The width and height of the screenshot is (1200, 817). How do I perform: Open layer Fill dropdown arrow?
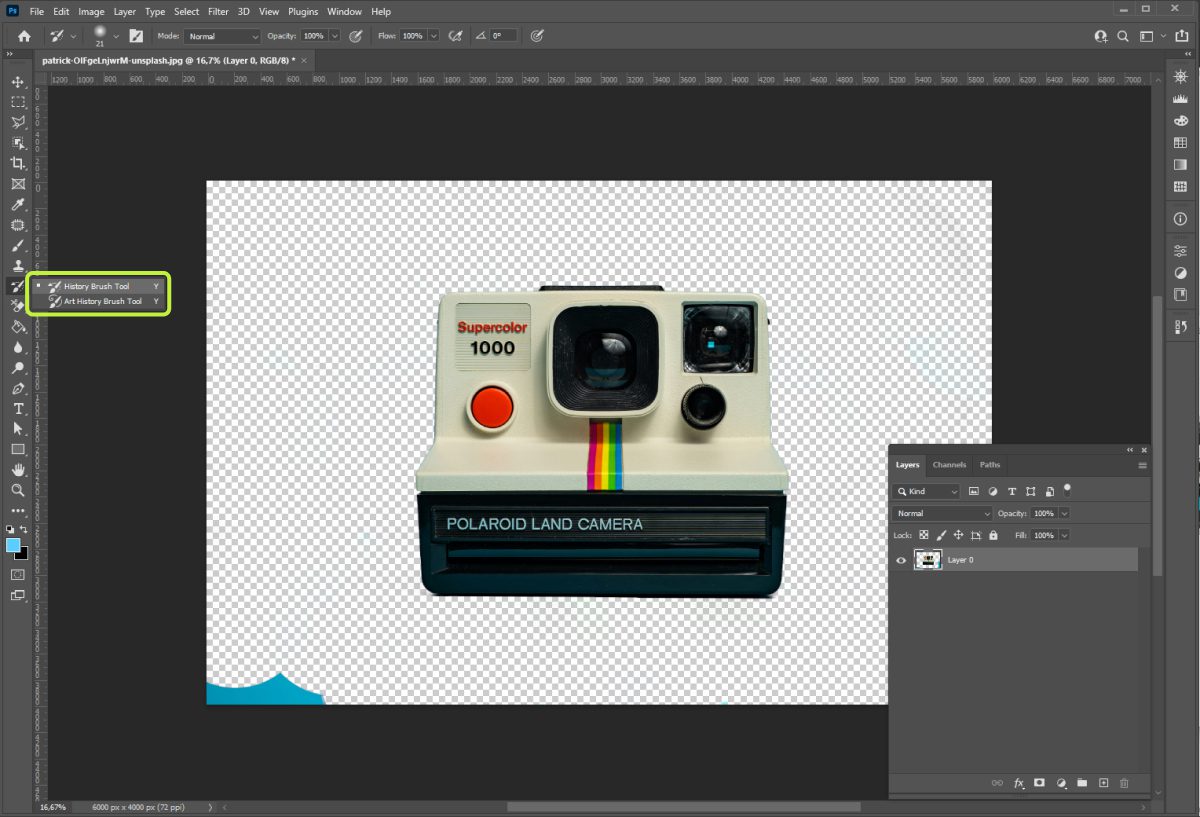coord(1064,535)
